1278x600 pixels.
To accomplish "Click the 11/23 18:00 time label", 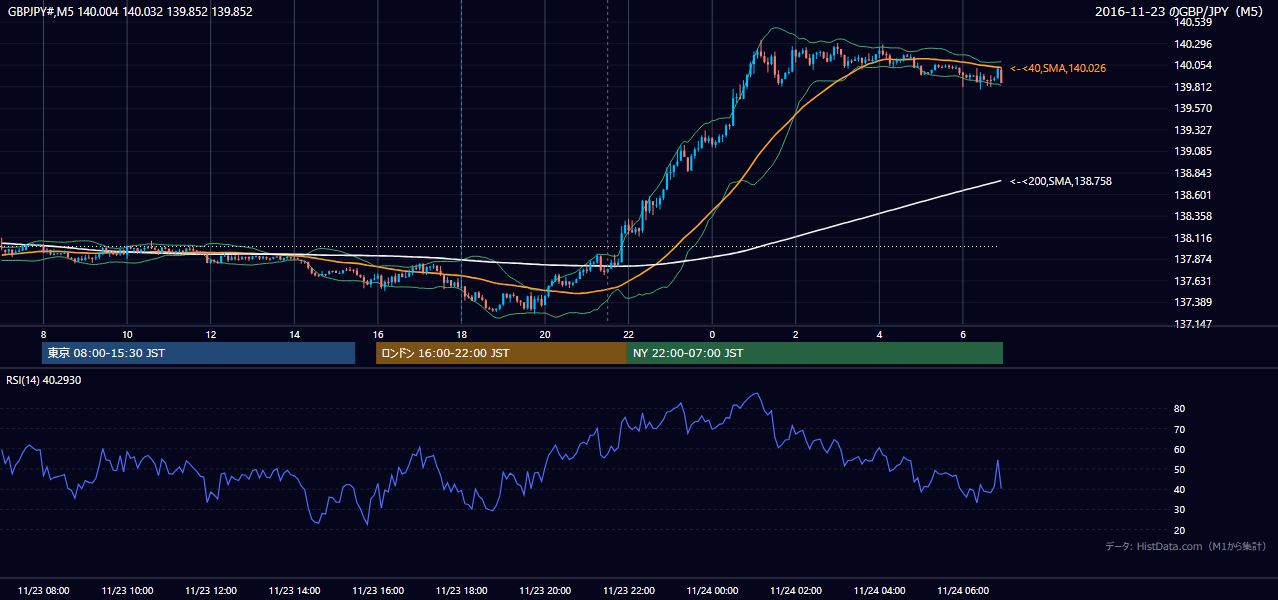I will point(461,591).
